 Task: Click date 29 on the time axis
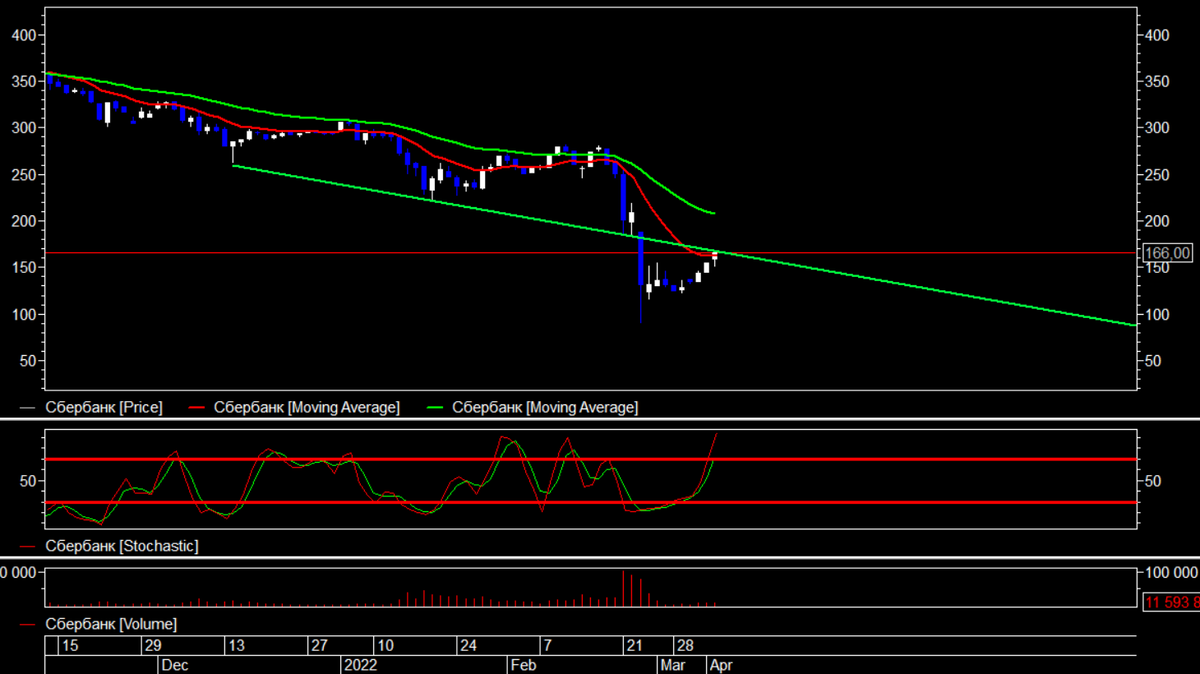pyautogui.click(x=152, y=645)
